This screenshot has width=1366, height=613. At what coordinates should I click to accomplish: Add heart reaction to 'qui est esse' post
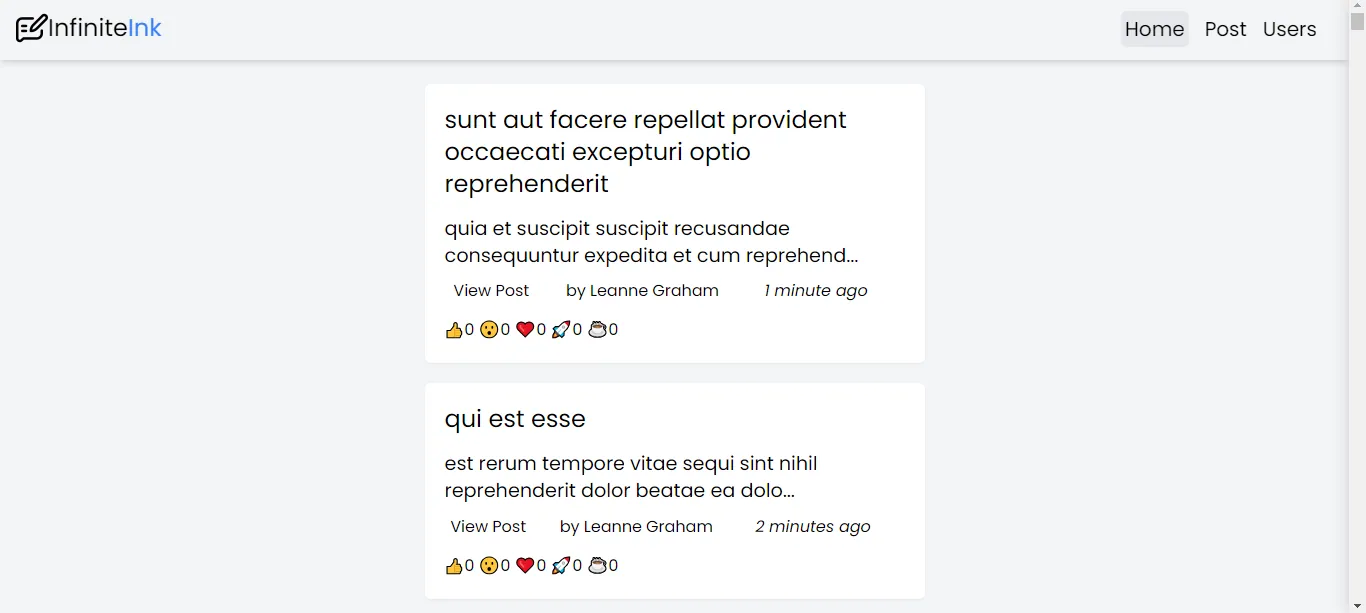click(x=531, y=566)
